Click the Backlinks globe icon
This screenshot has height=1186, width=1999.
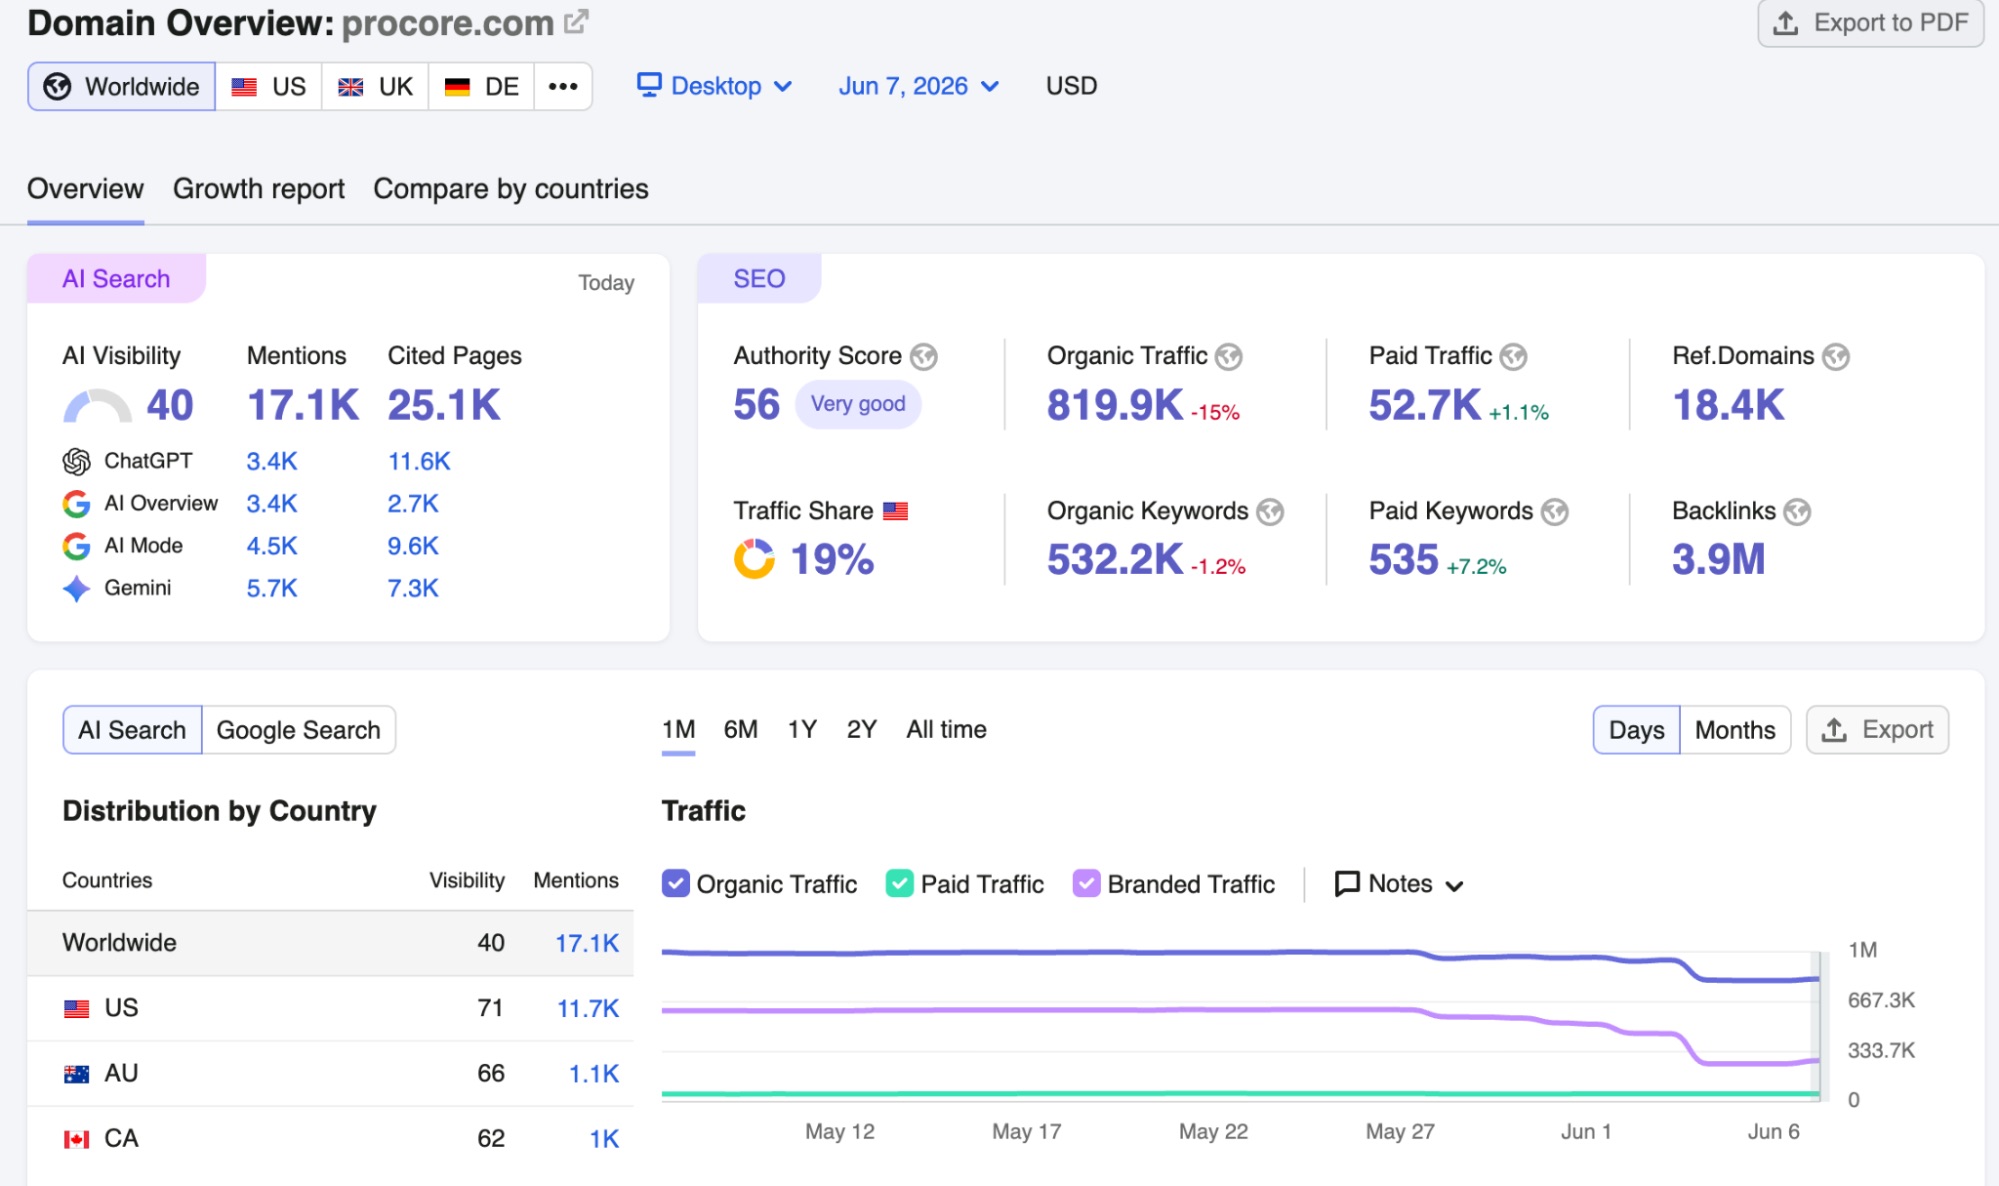[1797, 512]
